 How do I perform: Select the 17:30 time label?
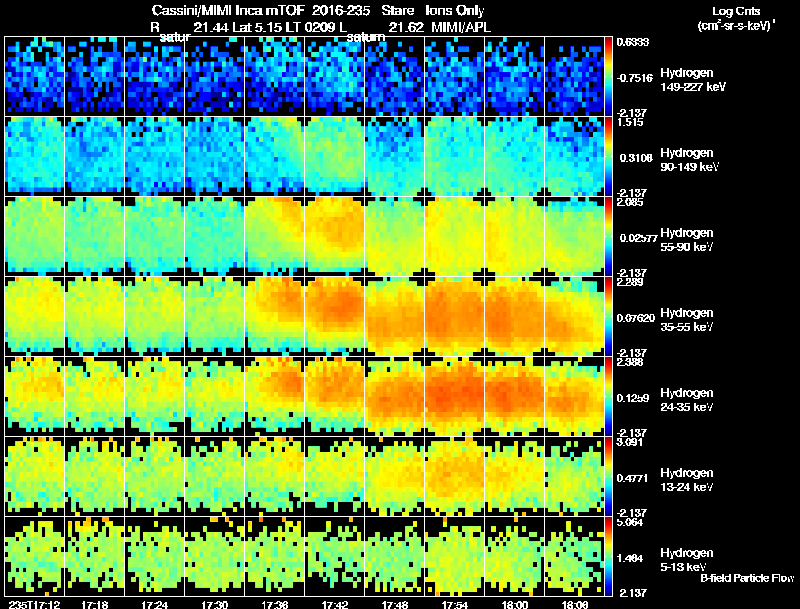point(215,604)
